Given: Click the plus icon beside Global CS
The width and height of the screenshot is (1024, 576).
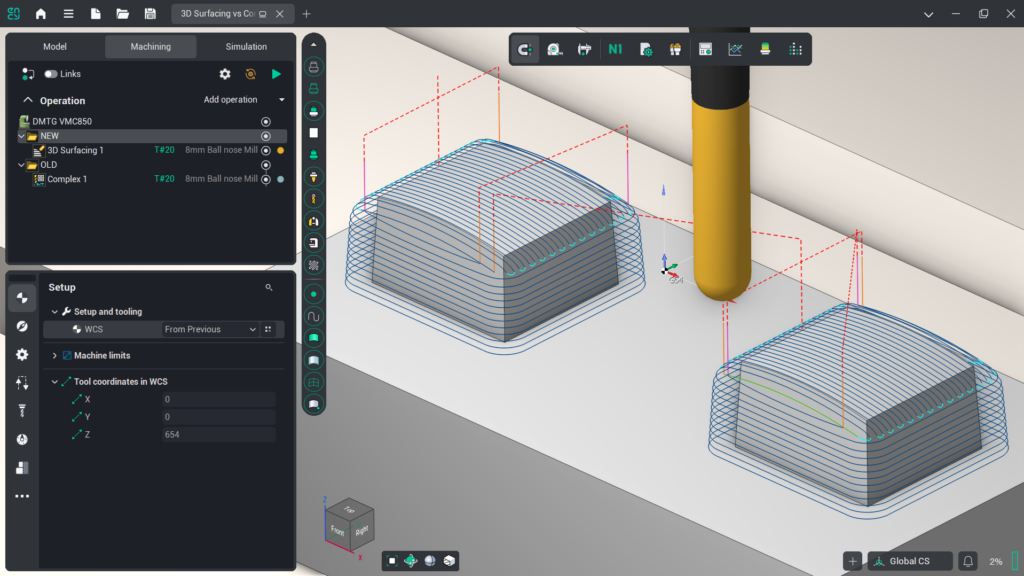Looking at the screenshot, I should (852, 561).
